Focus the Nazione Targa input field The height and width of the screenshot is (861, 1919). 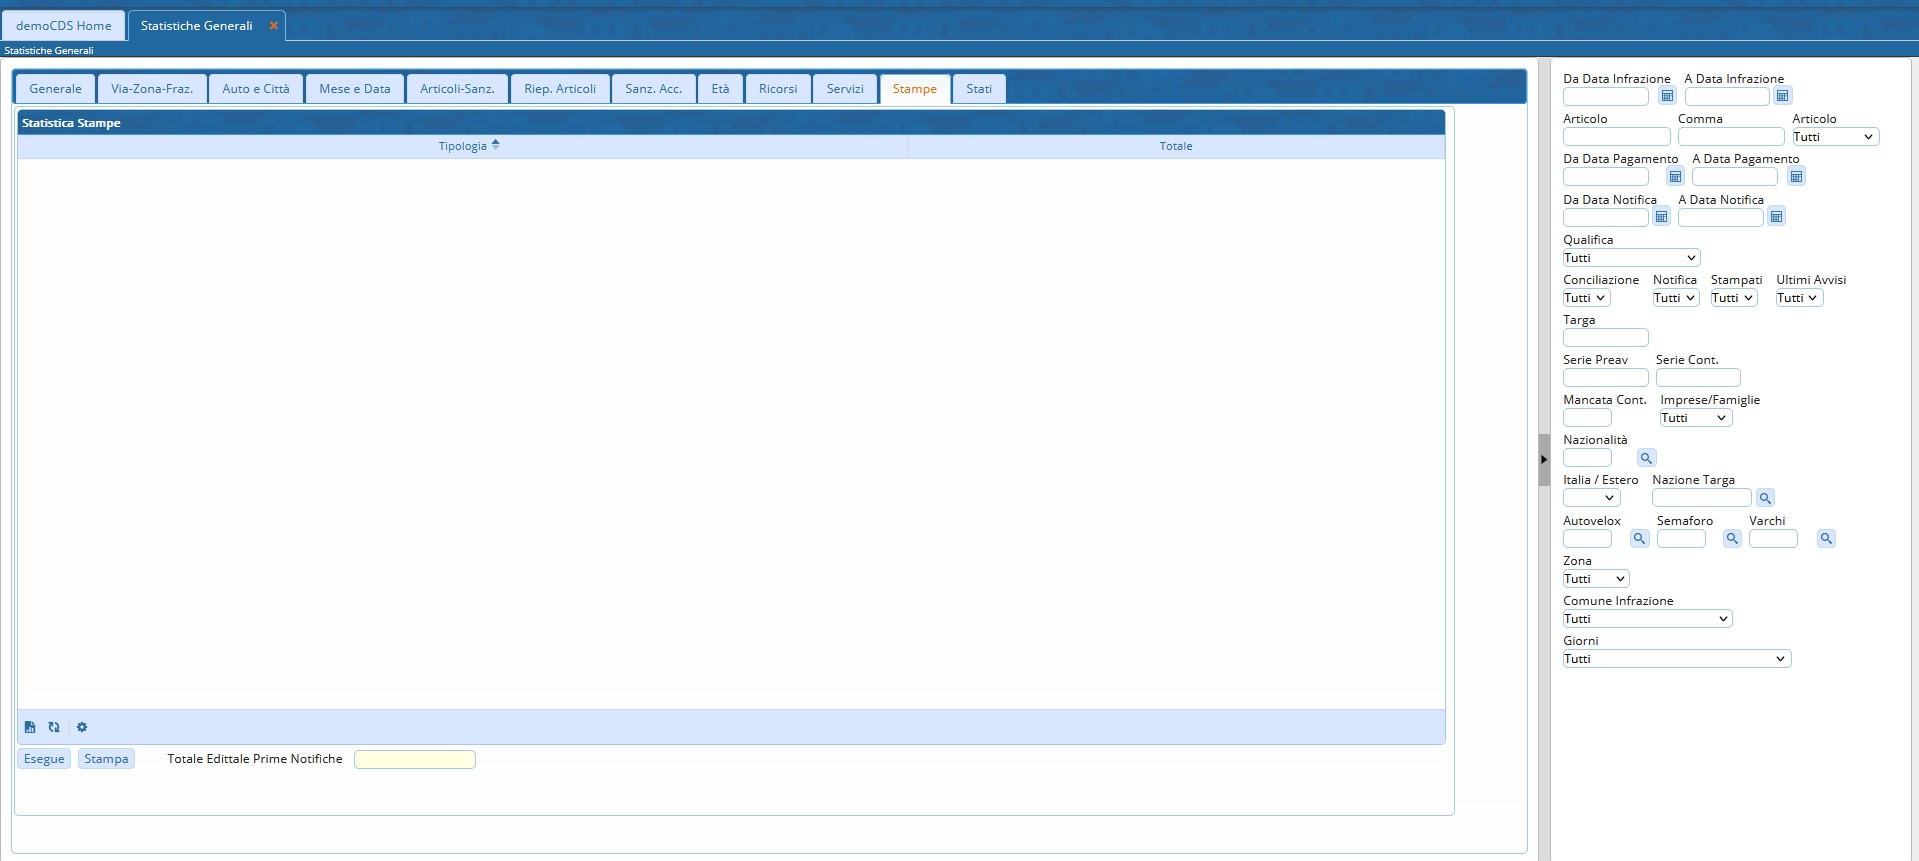point(1702,498)
